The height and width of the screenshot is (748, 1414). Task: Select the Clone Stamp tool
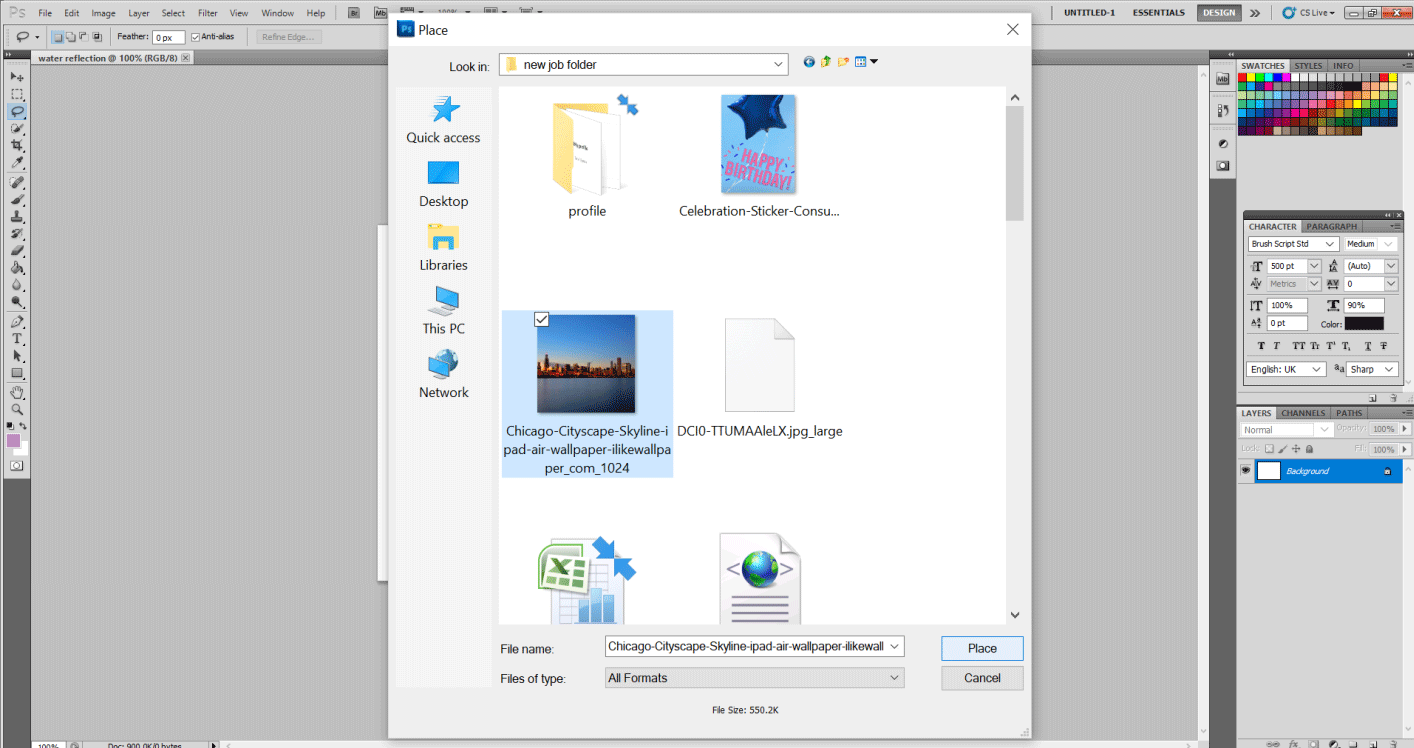coord(17,217)
